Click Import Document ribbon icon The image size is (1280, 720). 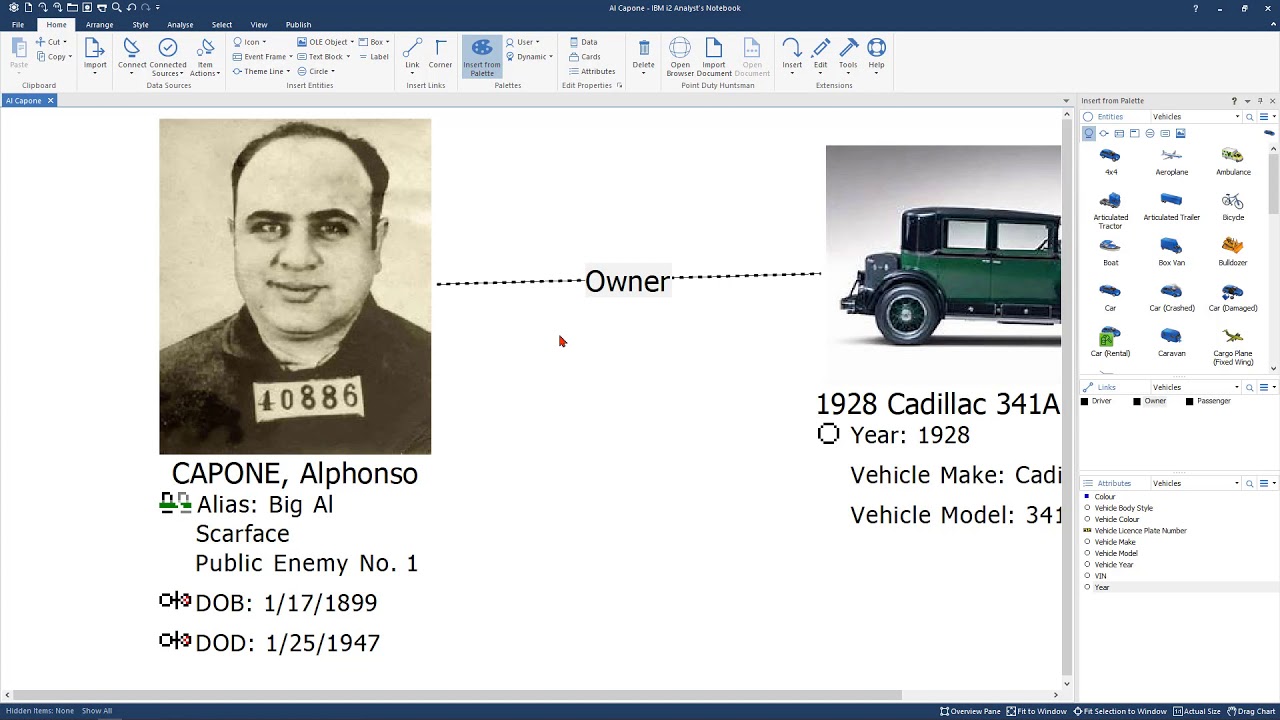[714, 57]
